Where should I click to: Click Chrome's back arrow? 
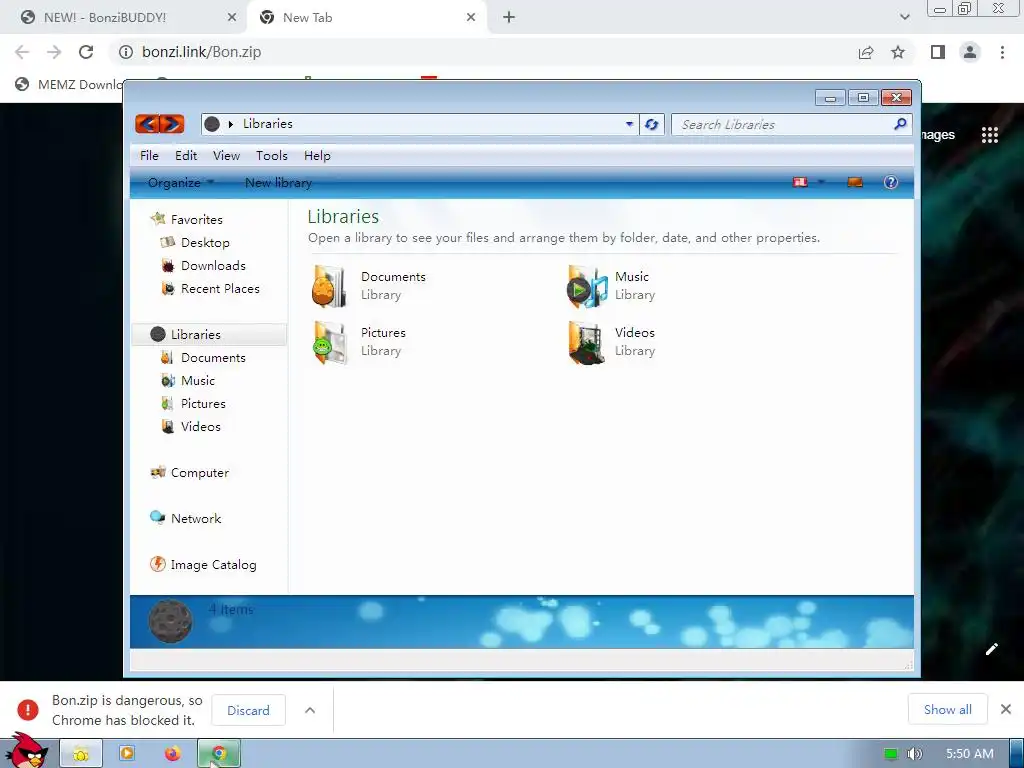click(x=22, y=52)
